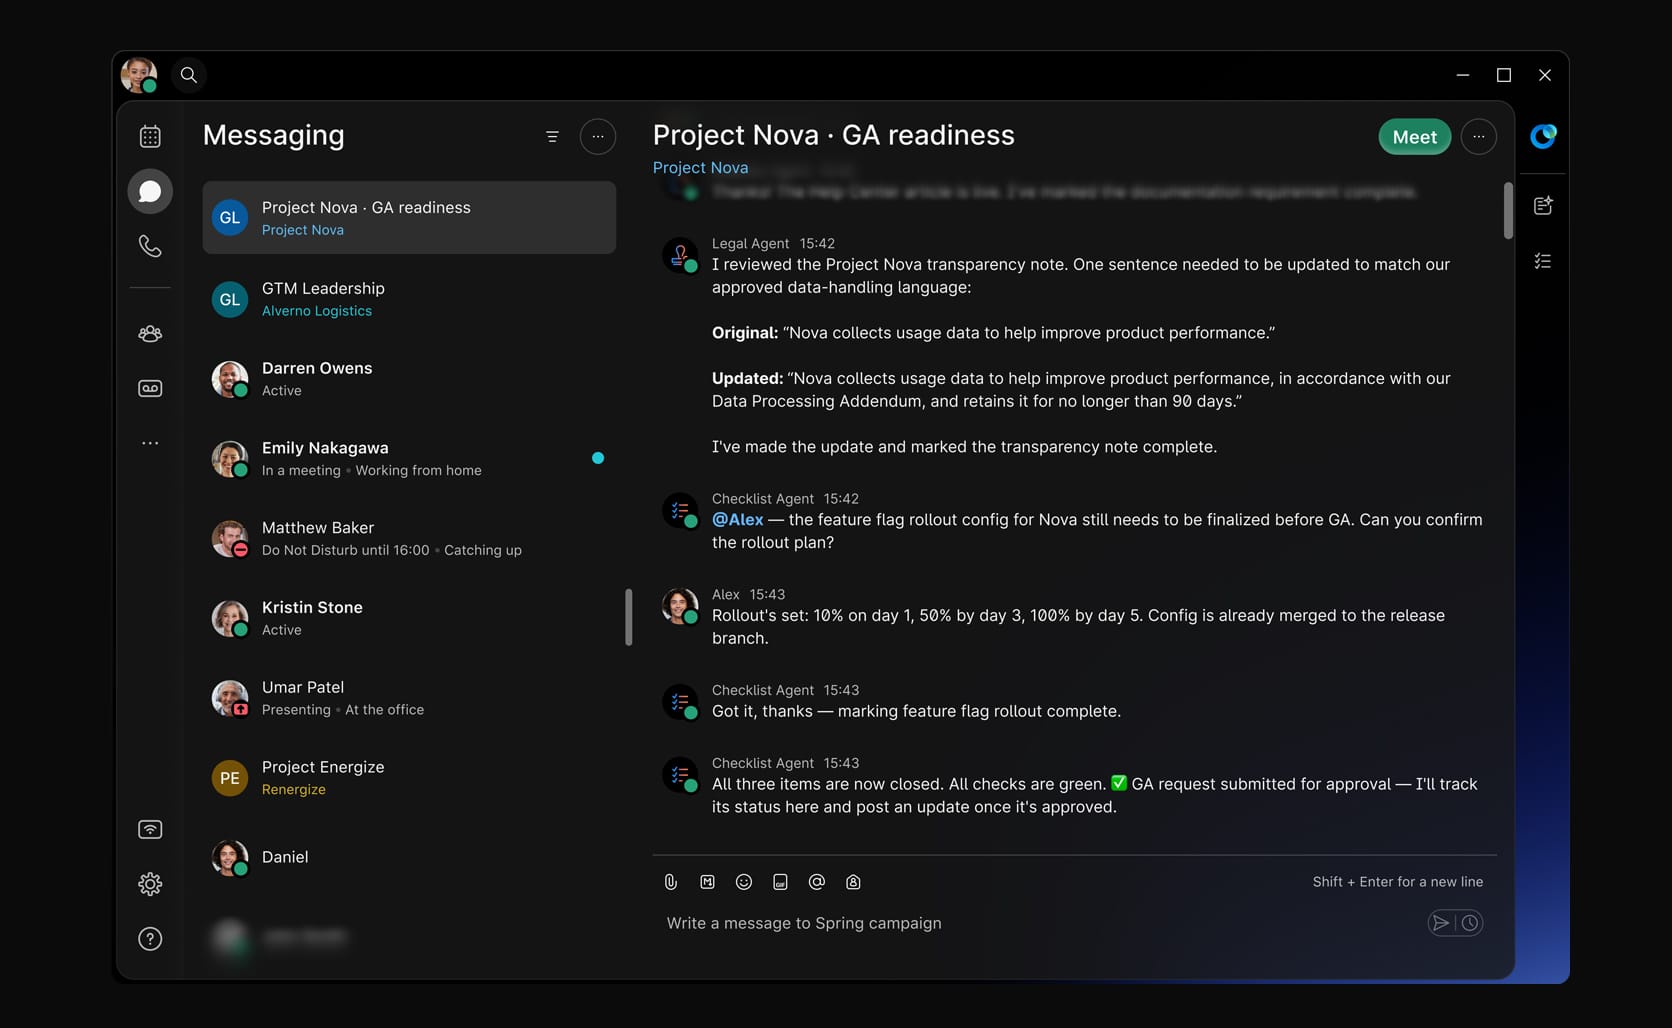Open the device connection icon
1672x1028 pixels.
(150, 829)
